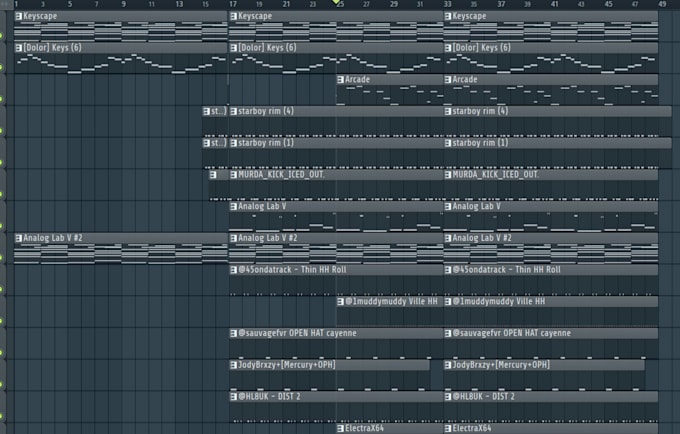Viewport: 680px width, 434px height.
Task: Mute the track holding Analog Lab V #2 clips
Action: pyautogui.click(x=1, y=258)
